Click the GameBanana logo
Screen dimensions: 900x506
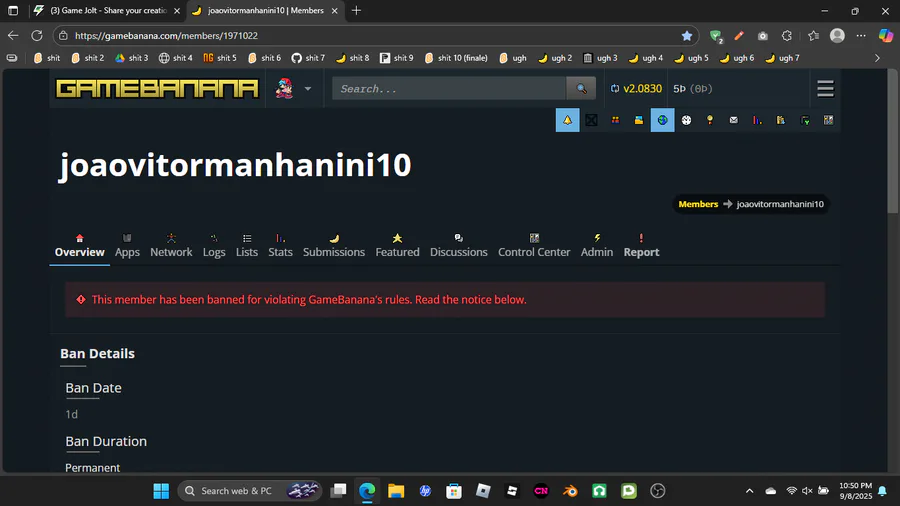[157, 88]
